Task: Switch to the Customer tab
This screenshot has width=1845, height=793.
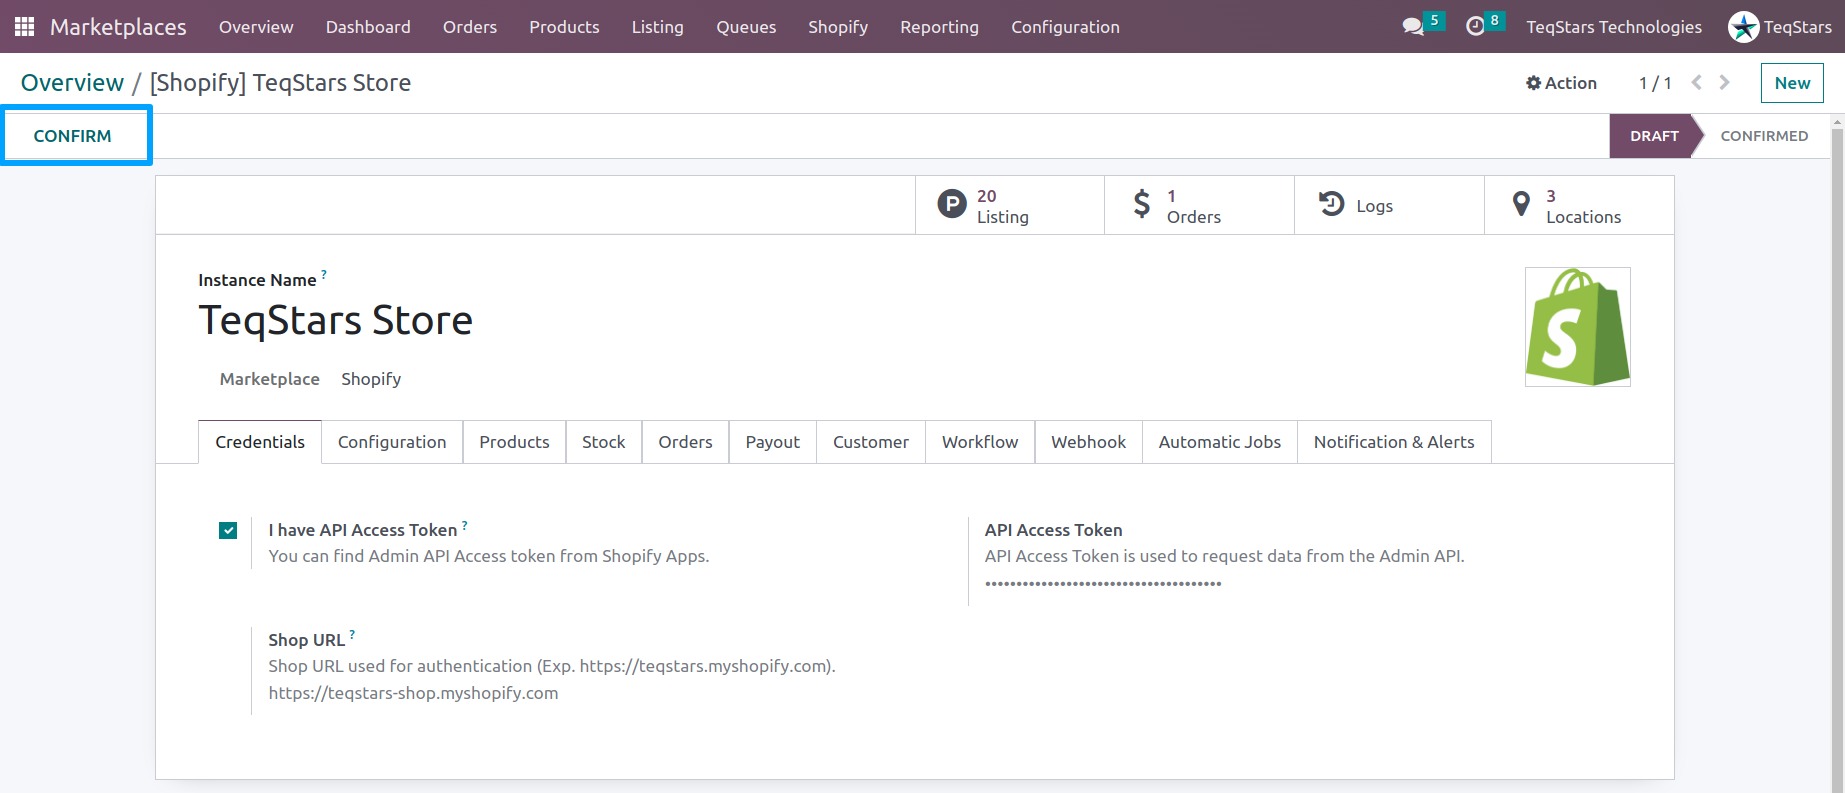Action: pyautogui.click(x=871, y=442)
